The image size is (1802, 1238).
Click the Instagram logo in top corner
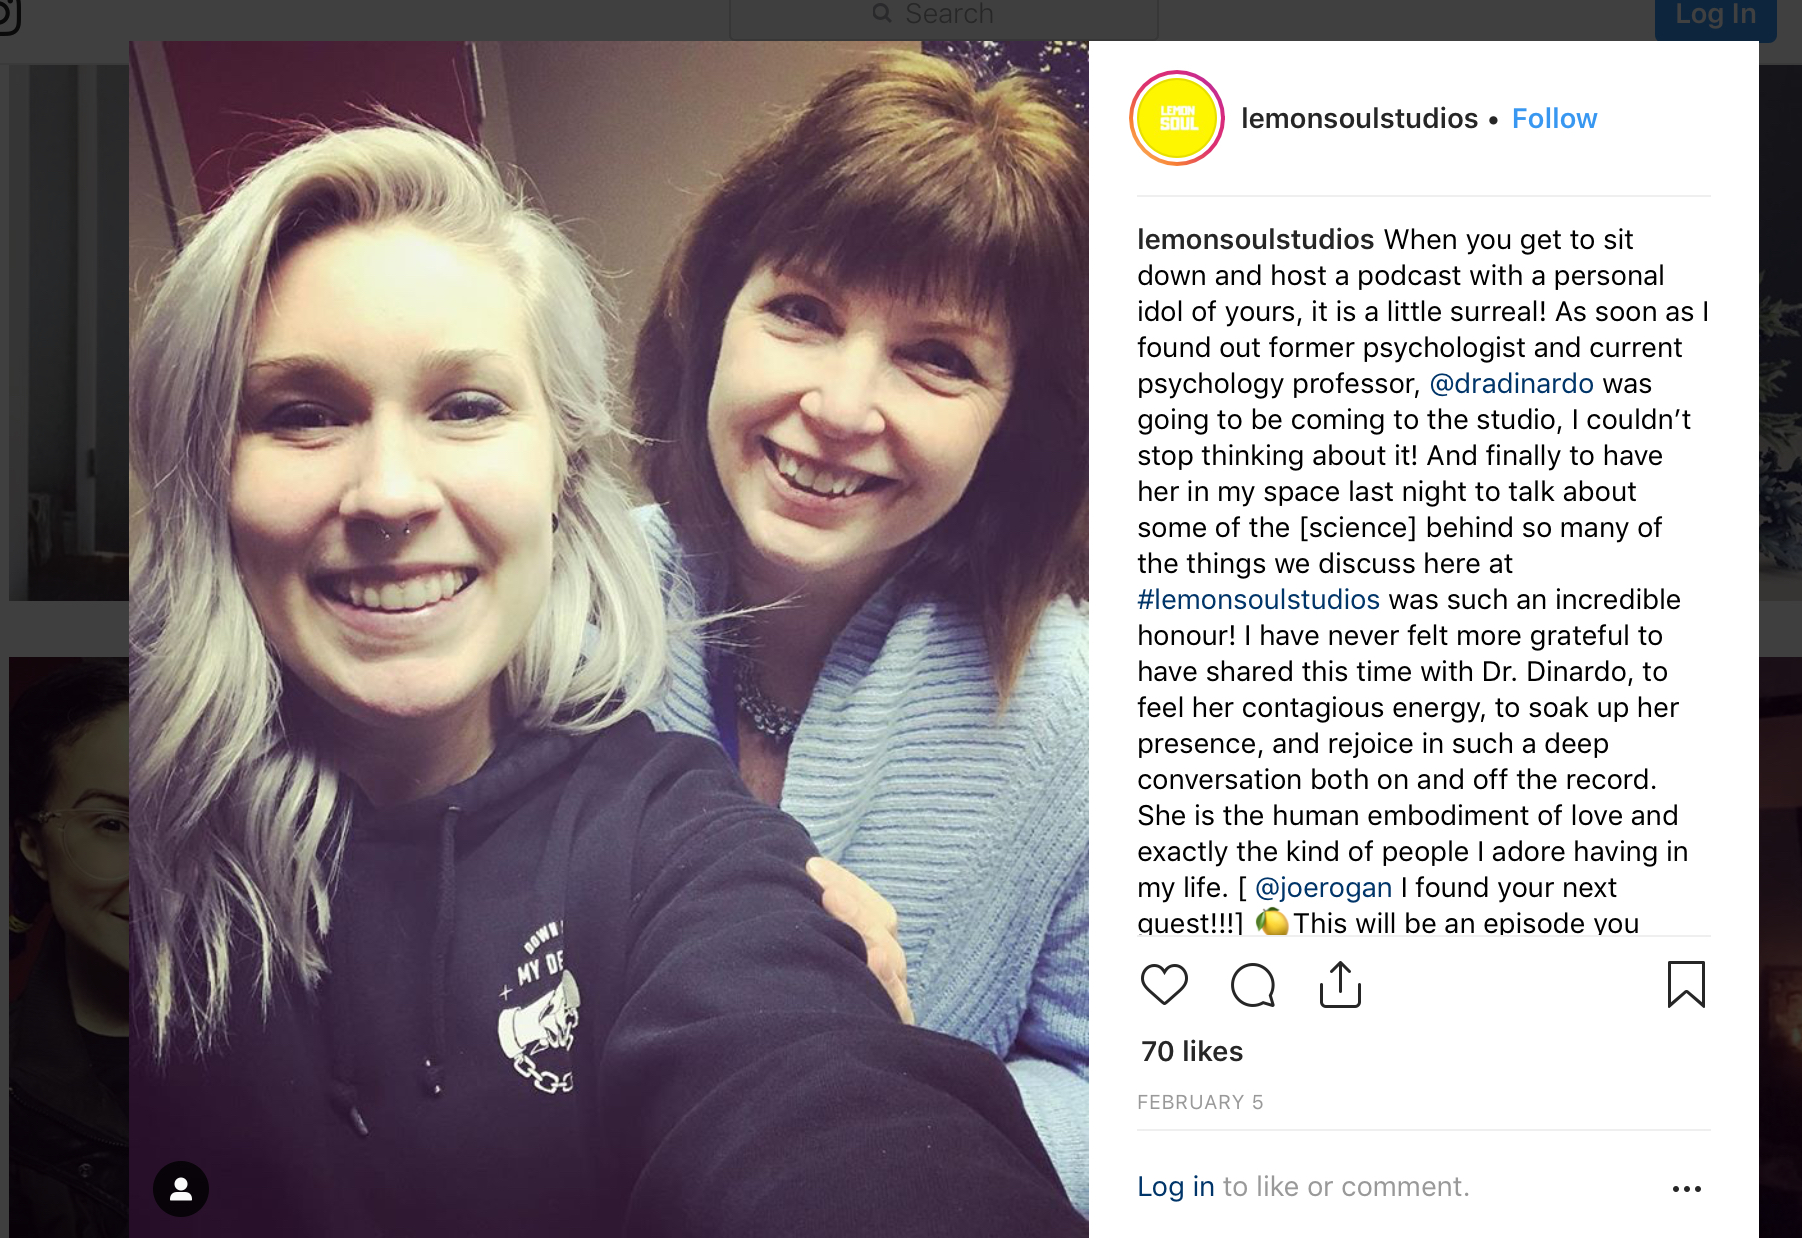[x=8, y=14]
